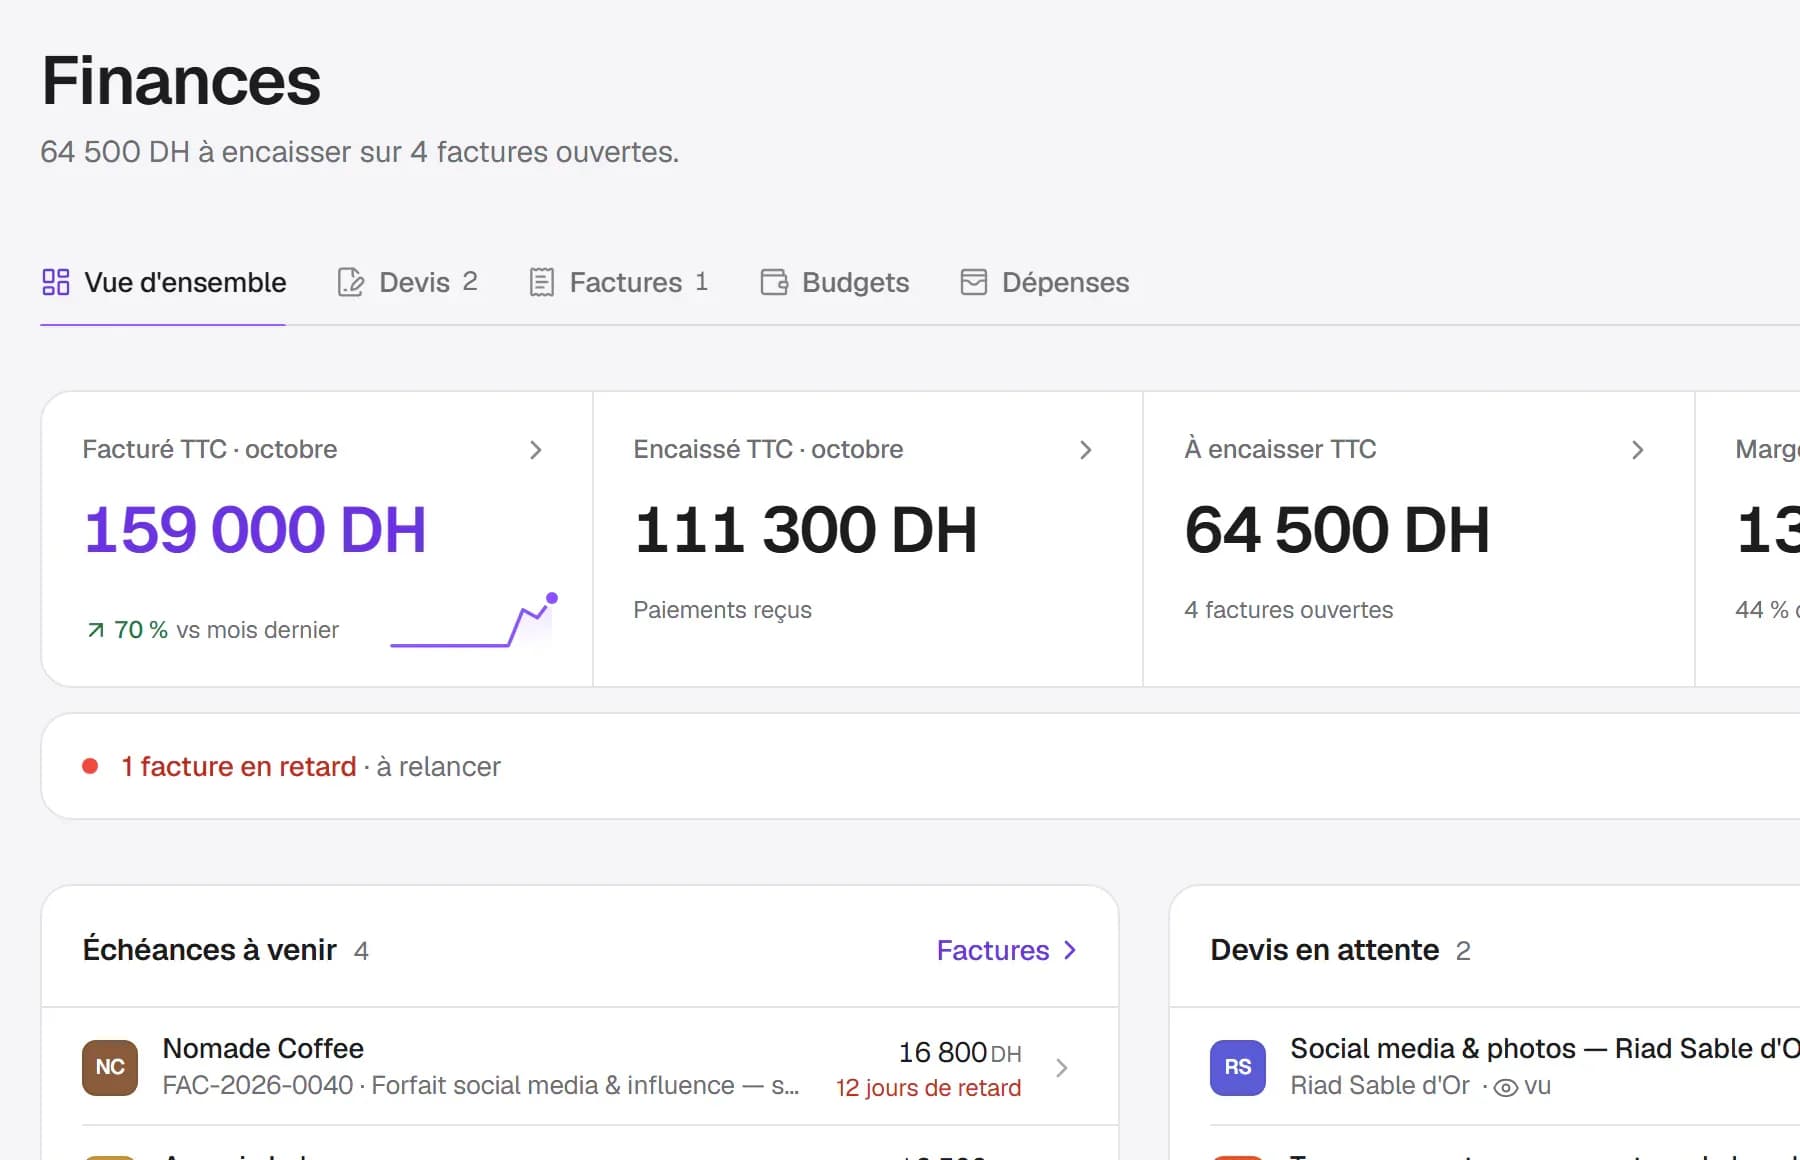Open '1 facture en retard' alert
Image resolution: width=1800 pixels, height=1160 pixels.
click(x=239, y=766)
